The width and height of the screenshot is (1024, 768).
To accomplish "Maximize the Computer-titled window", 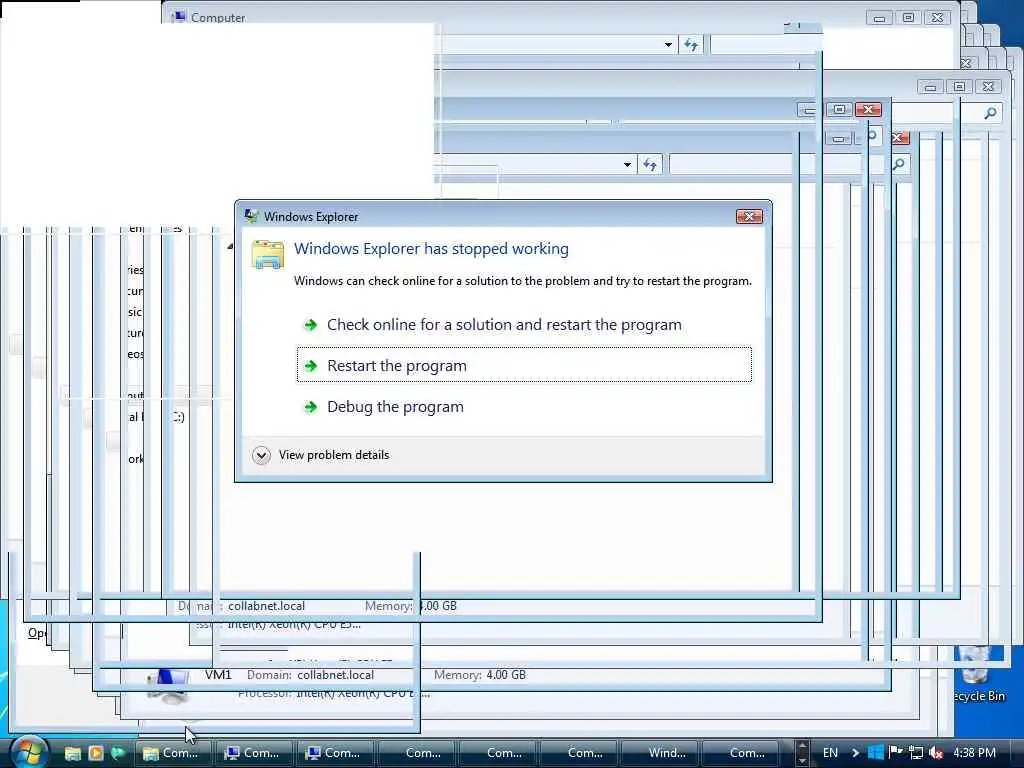I will click(908, 18).
